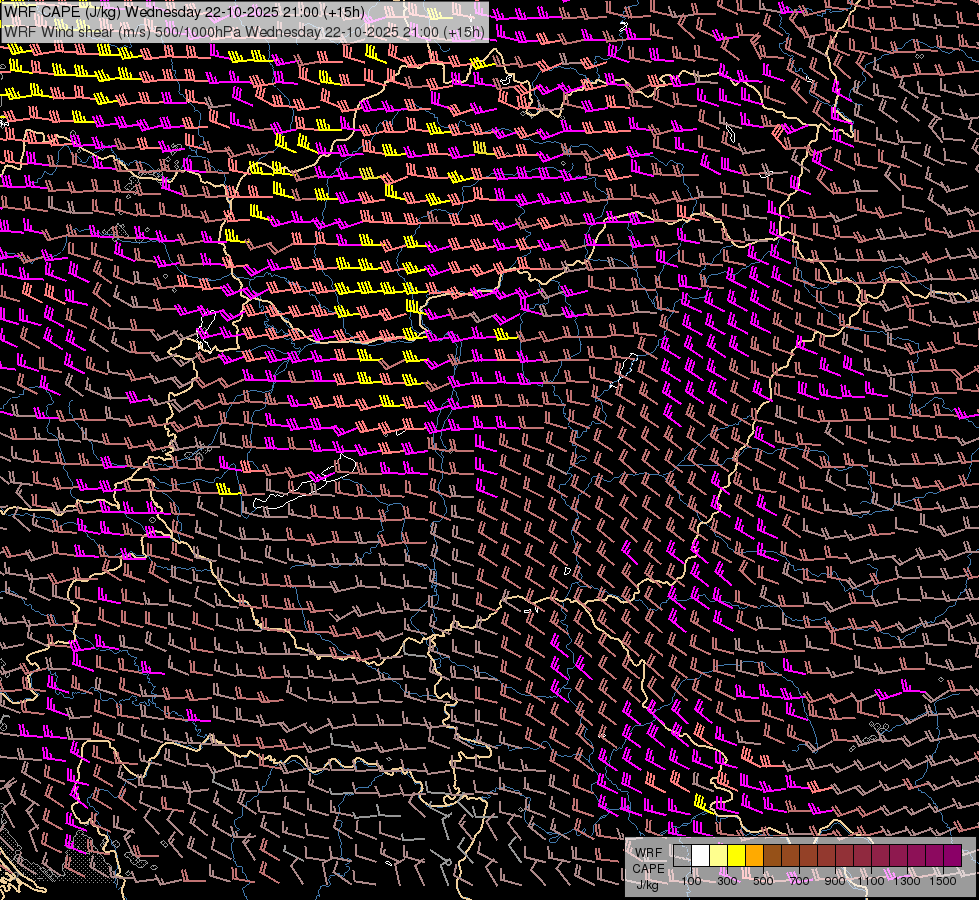Screen dimensions: 979x900
Task: Select the final purple legend swatch above 1500
Action: [953, 856]
